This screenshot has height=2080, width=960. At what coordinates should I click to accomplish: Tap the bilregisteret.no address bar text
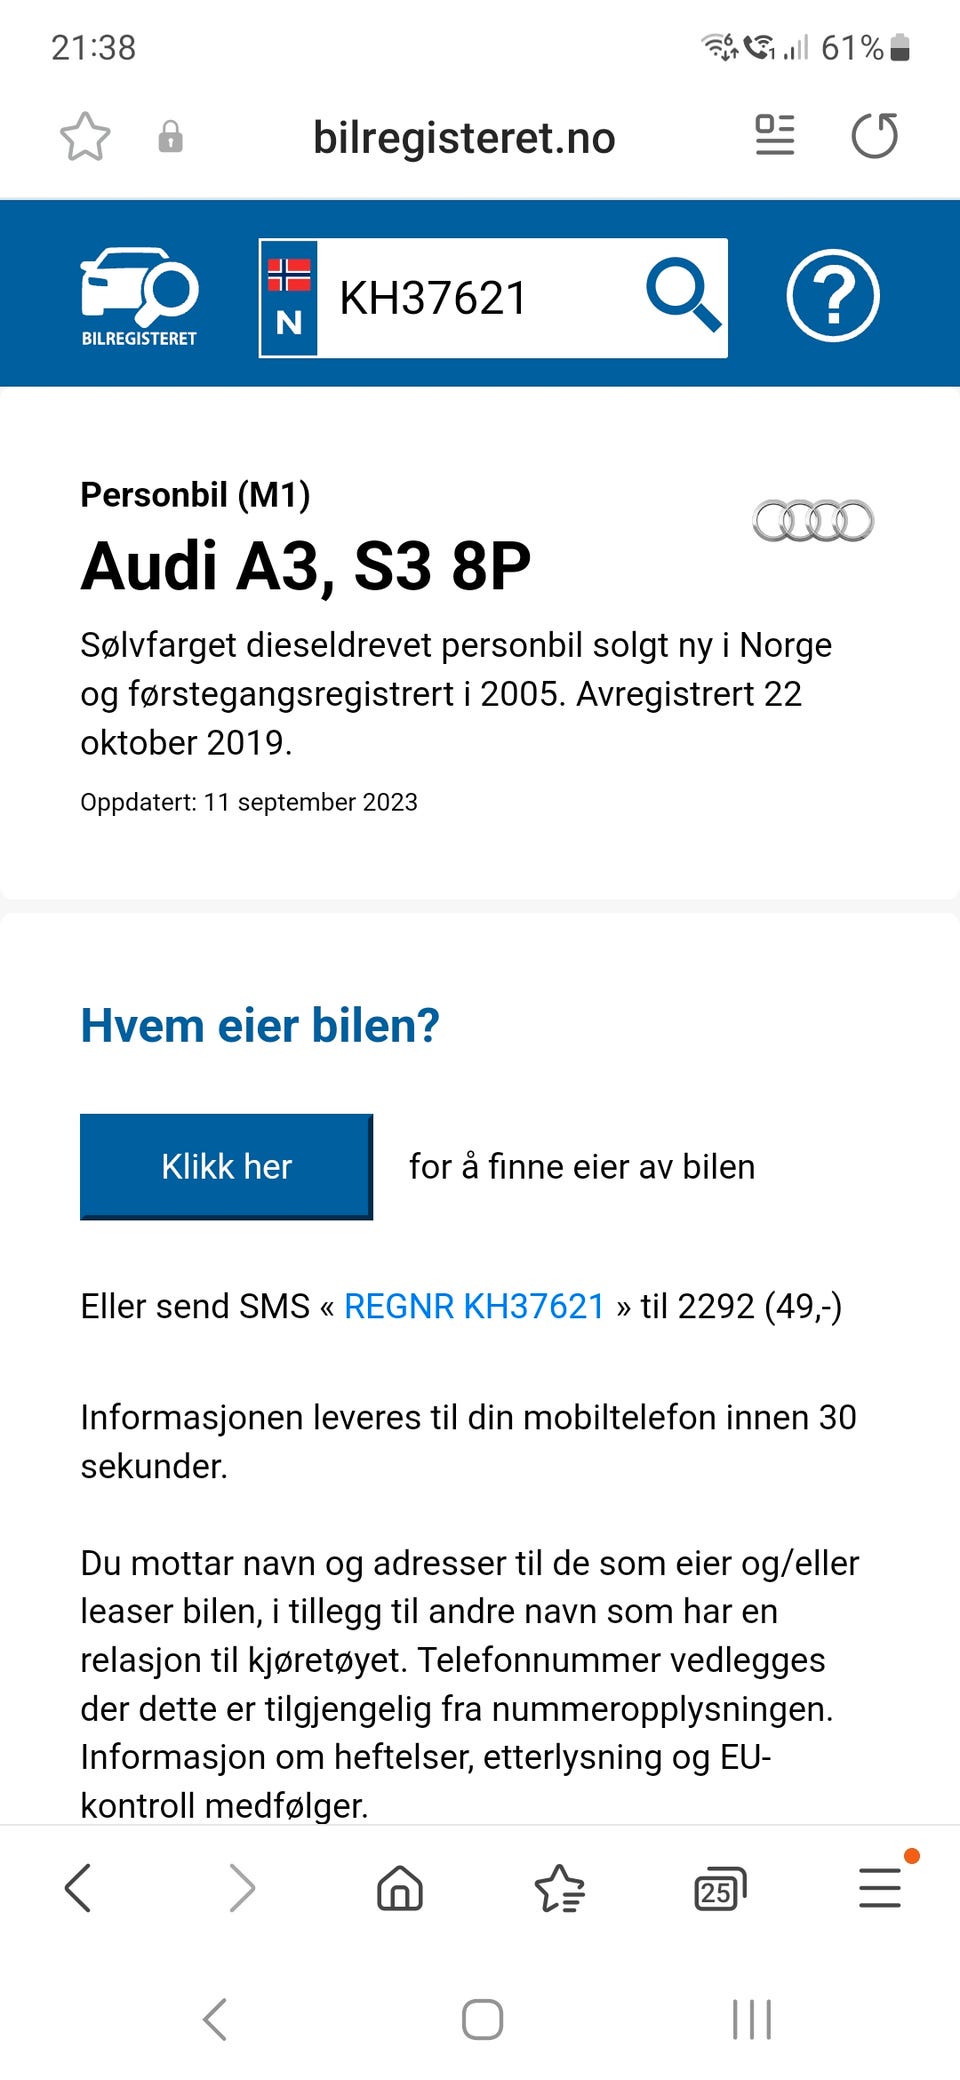click(464, 138)
